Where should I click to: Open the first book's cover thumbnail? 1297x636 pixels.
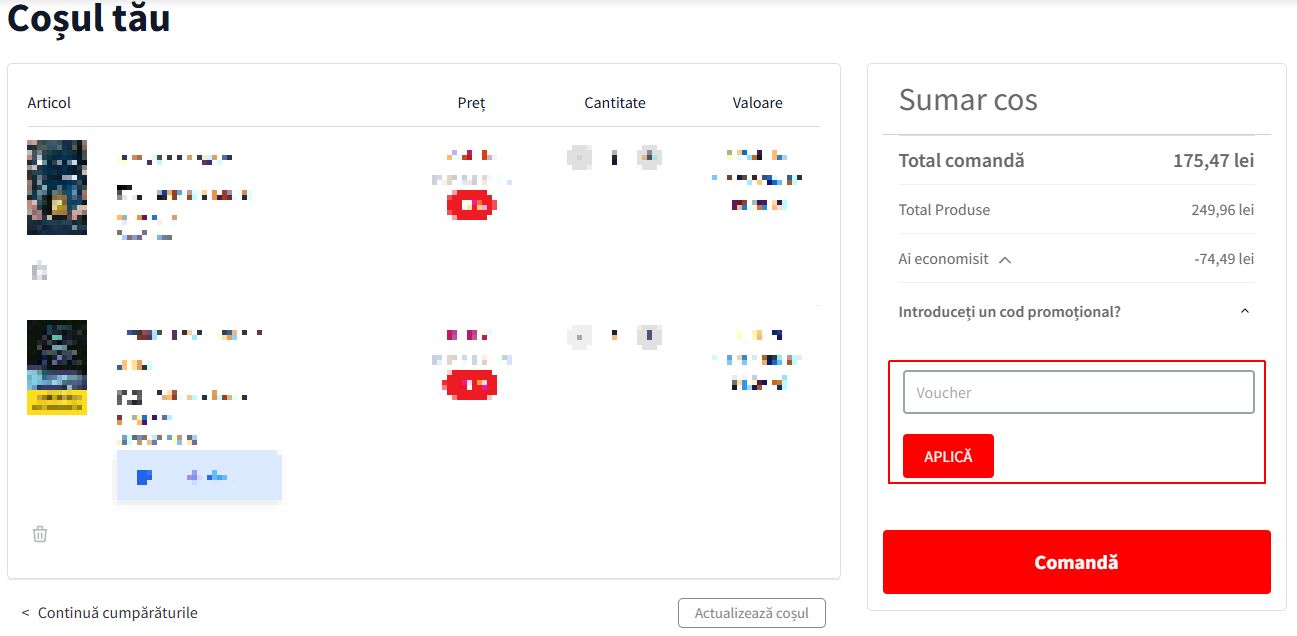pos(57,187)
